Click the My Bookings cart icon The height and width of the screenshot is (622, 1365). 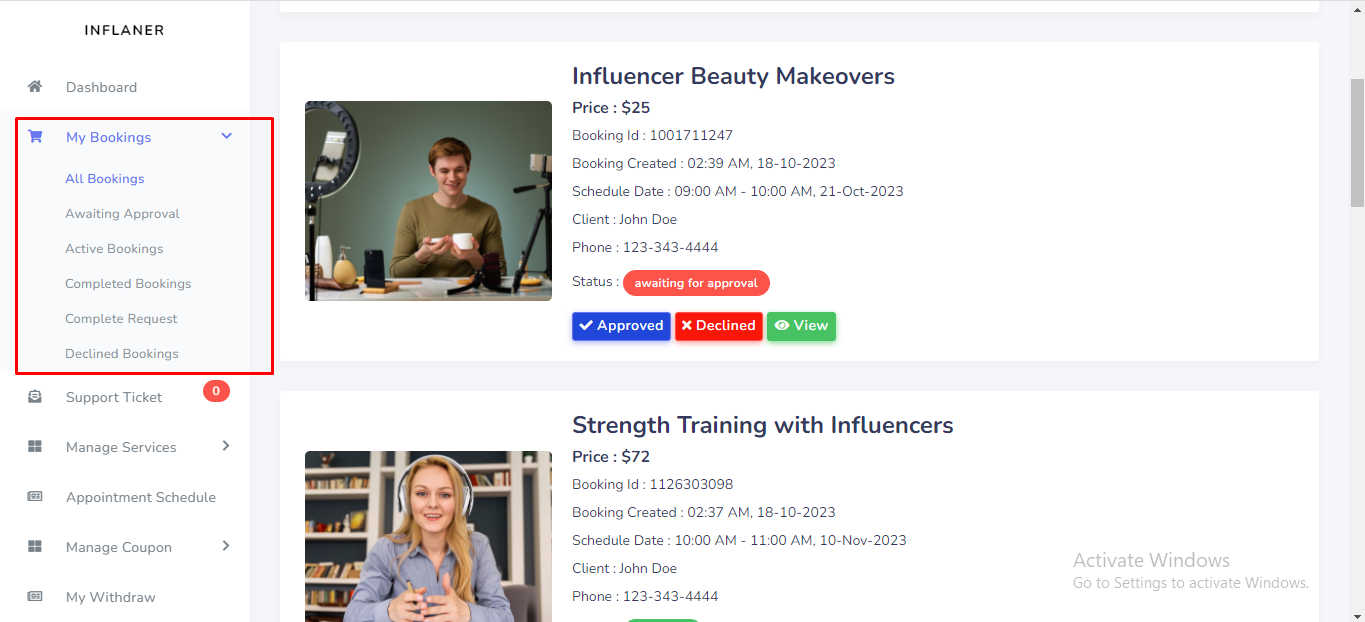click(x=35, y=137)
